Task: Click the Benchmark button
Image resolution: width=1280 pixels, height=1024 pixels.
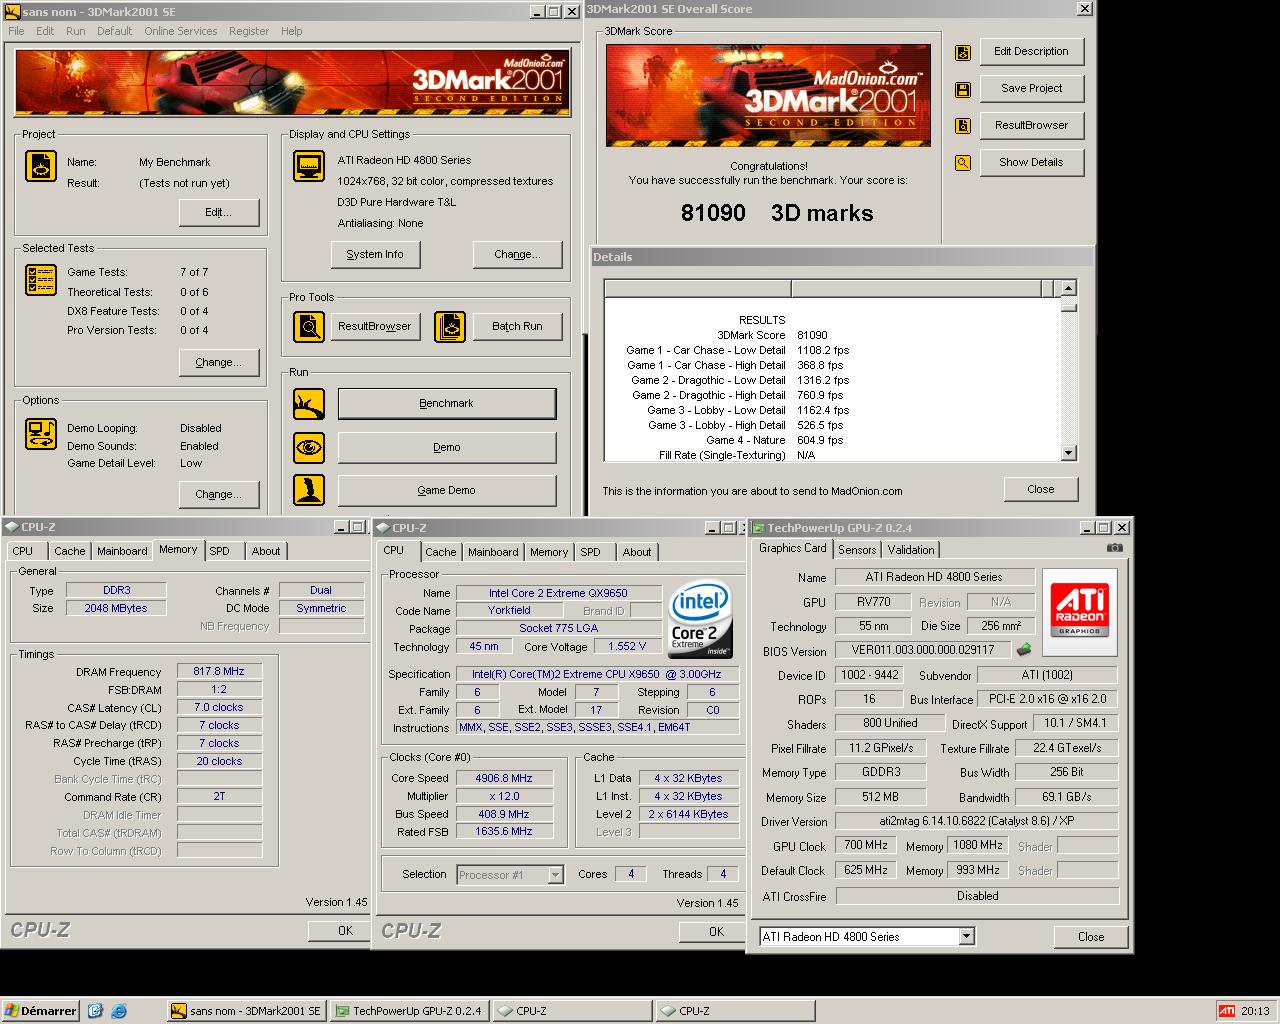Action: [x=447, y=404]
